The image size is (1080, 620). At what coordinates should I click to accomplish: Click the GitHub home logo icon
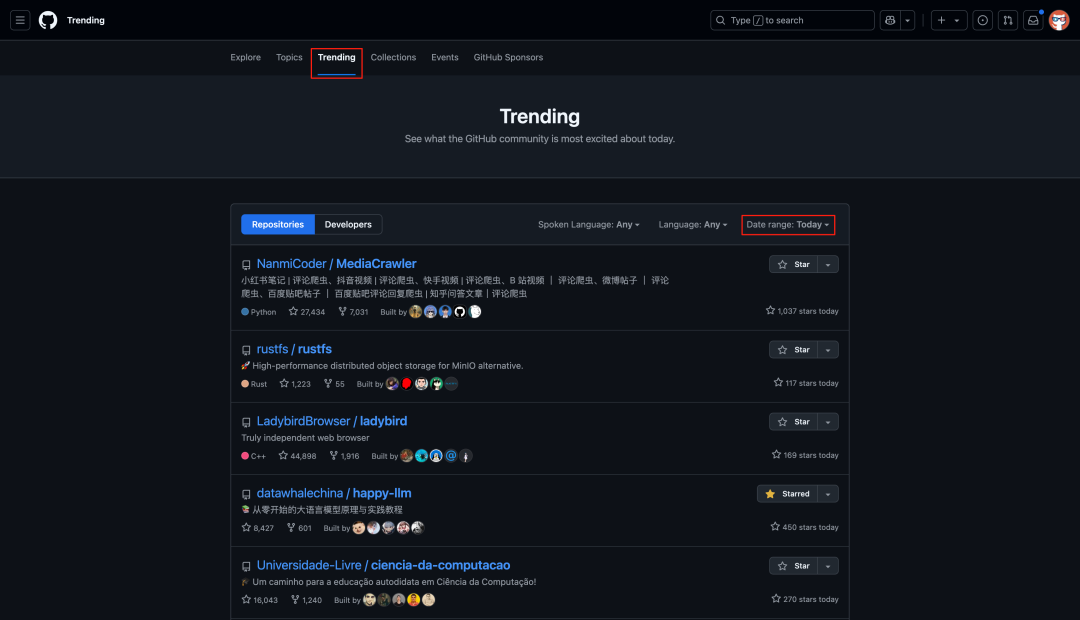pyautogui.click(x=47, y=20)
